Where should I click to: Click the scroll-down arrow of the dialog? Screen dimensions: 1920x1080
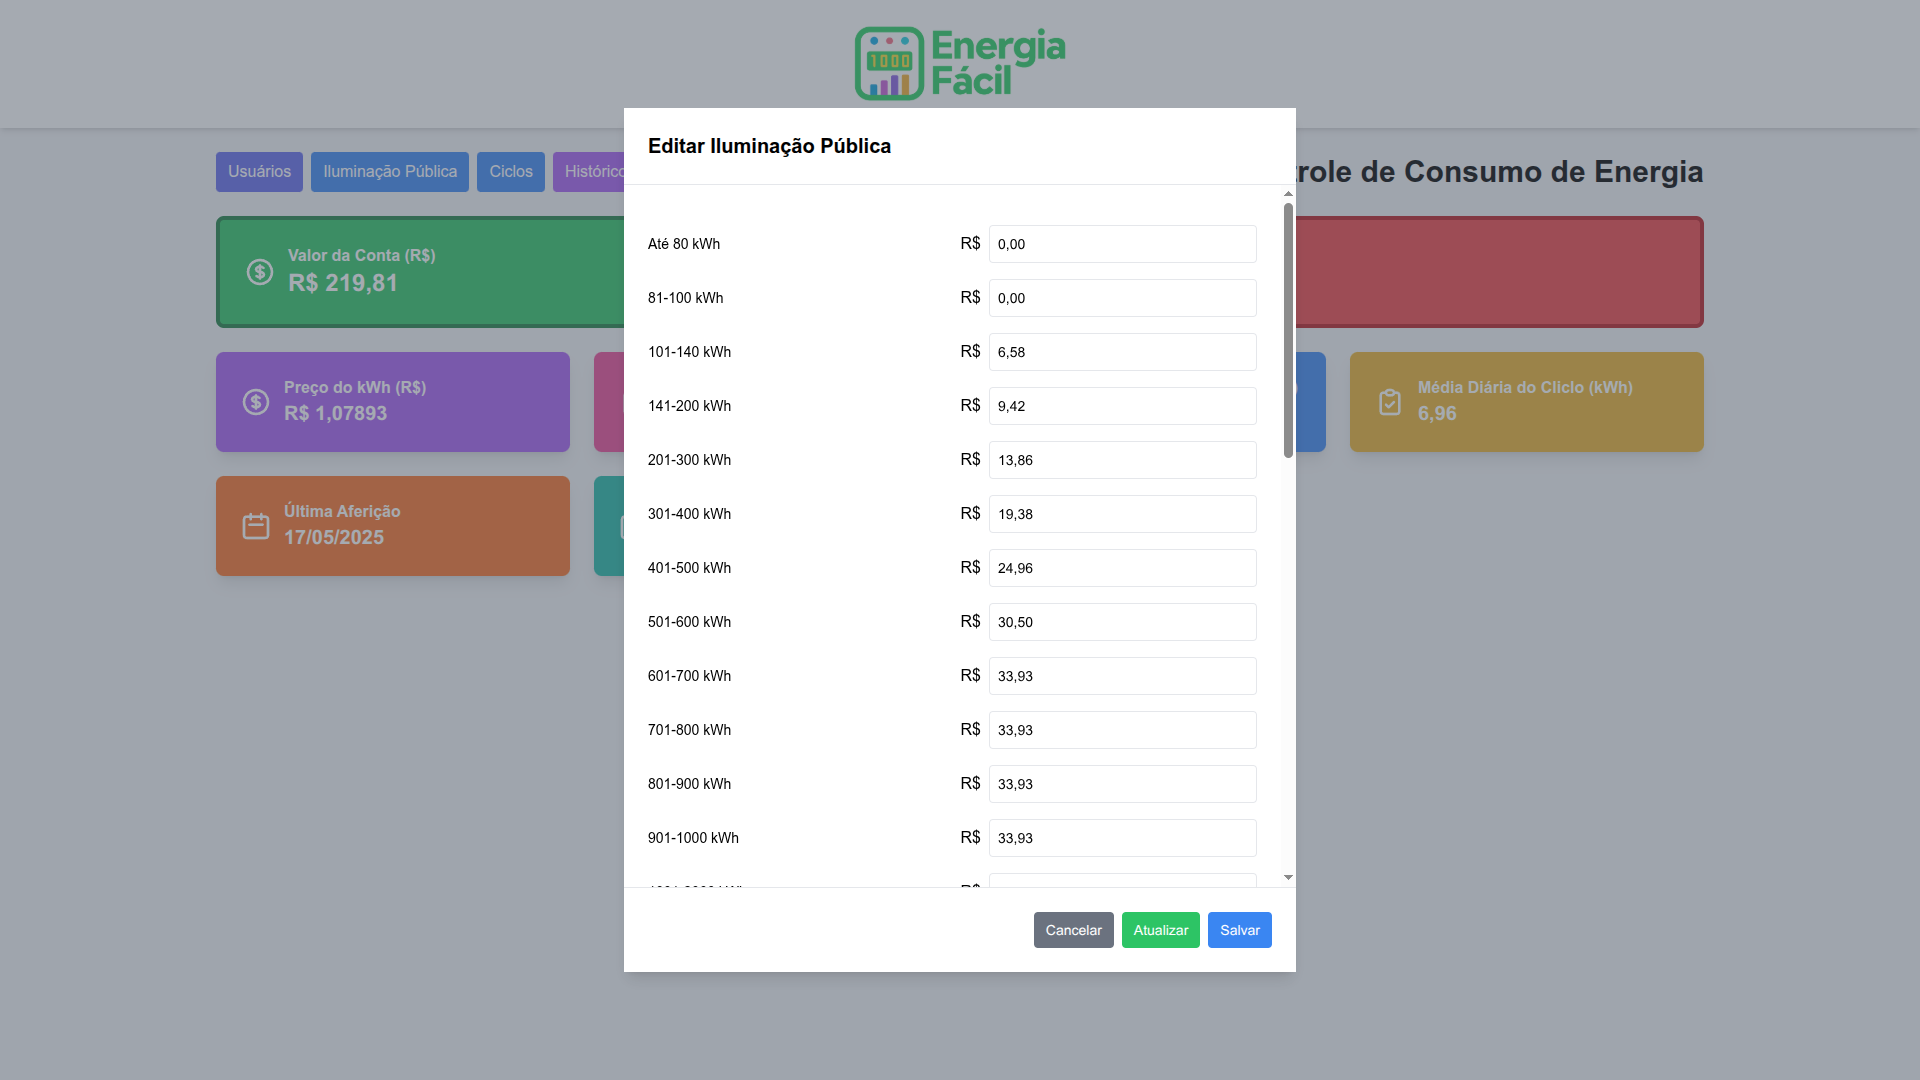click(1288, 878)
